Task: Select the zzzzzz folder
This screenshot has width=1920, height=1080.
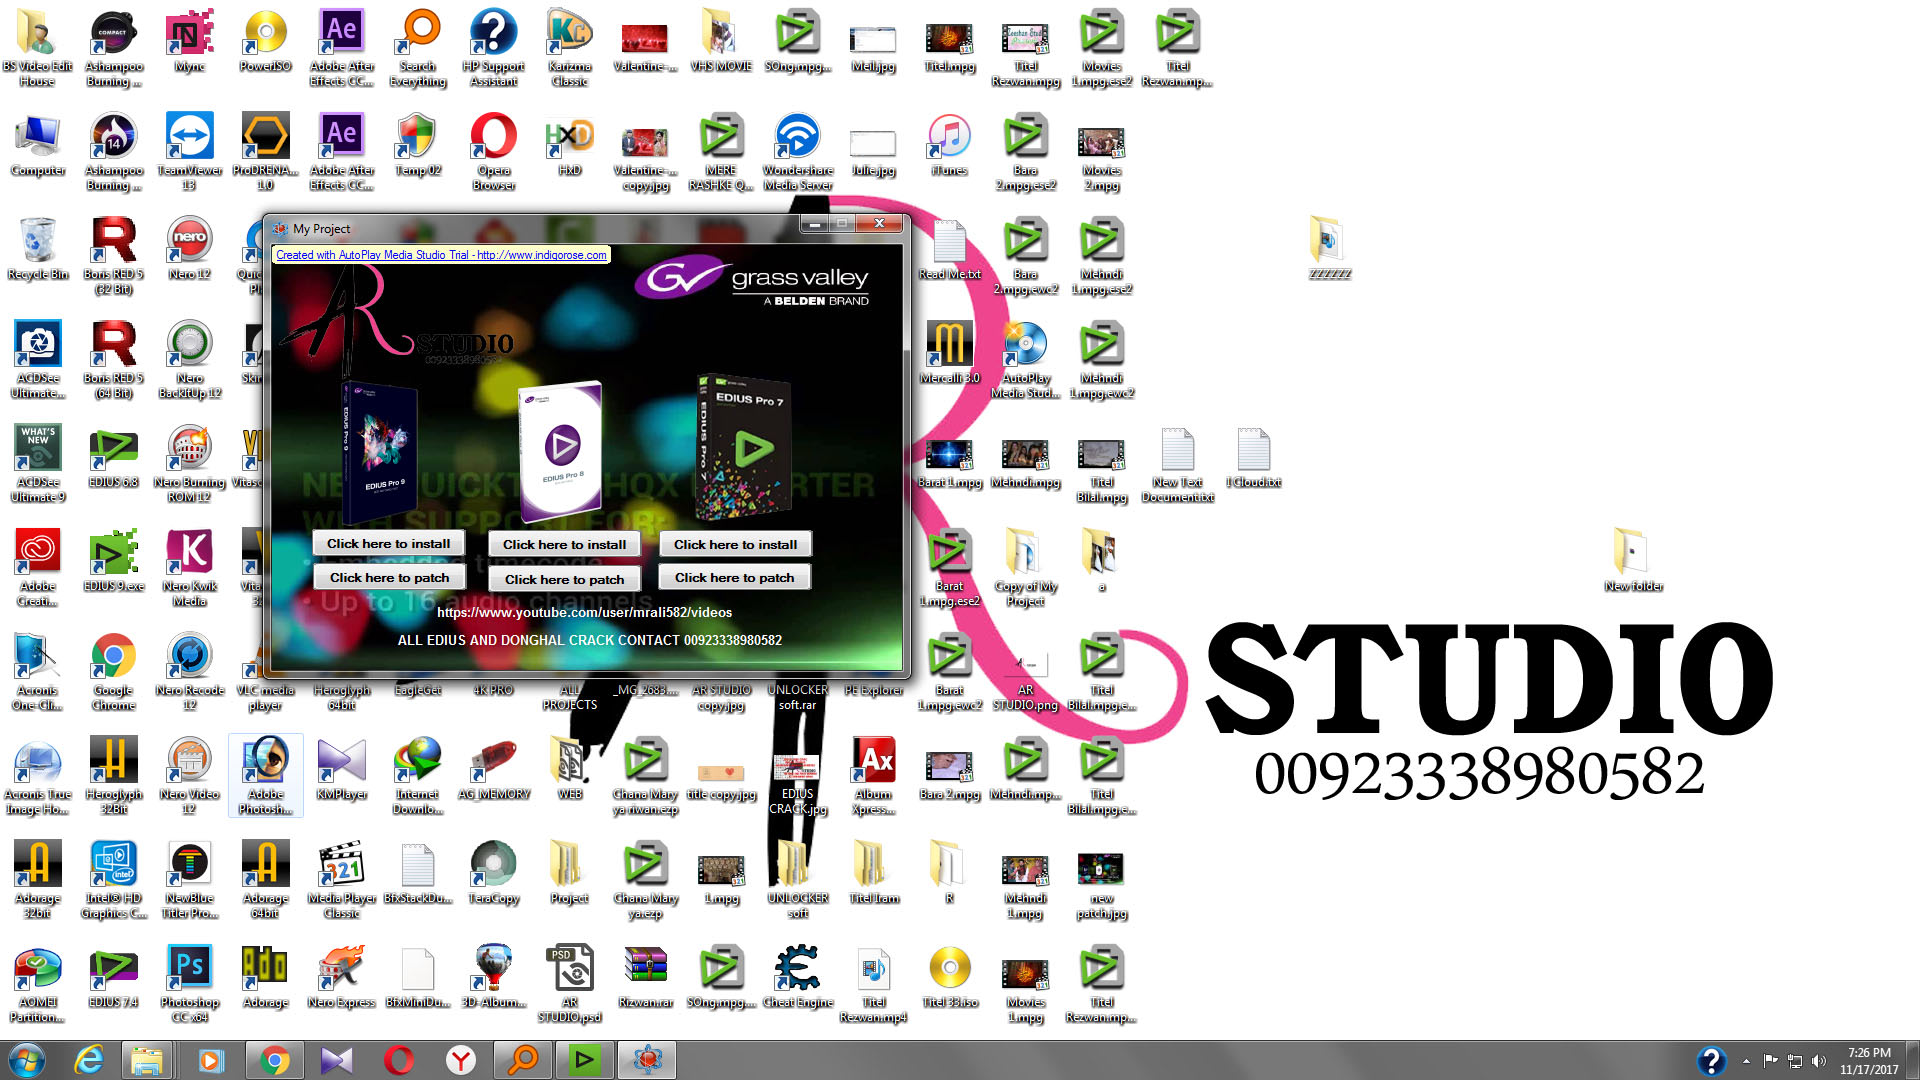Action: point(1329,250)
